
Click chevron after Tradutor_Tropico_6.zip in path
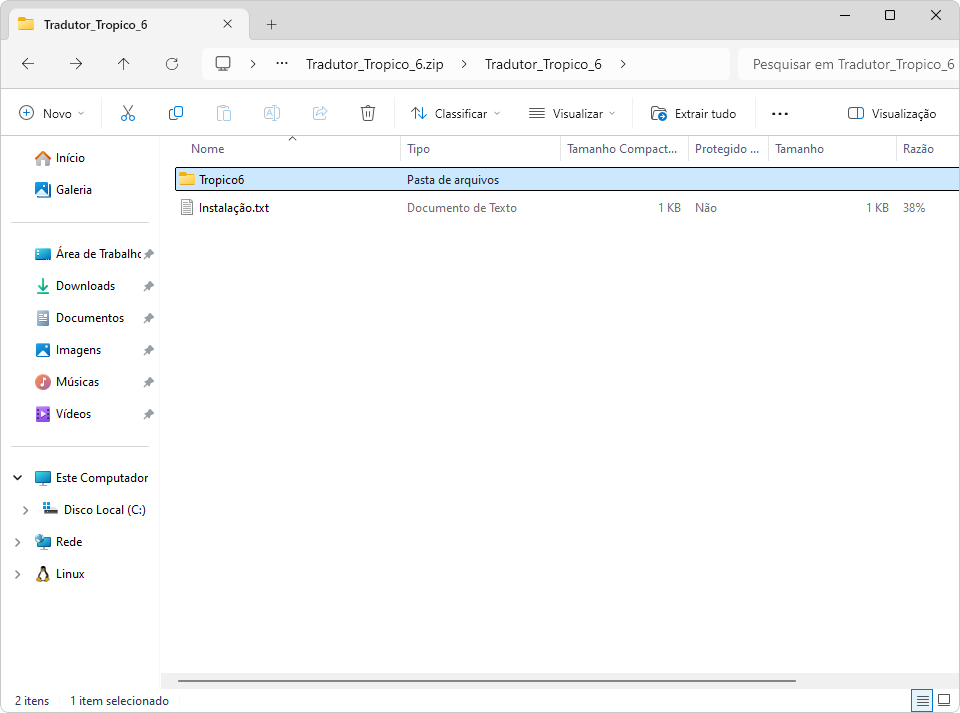click(x=464, y=64)
